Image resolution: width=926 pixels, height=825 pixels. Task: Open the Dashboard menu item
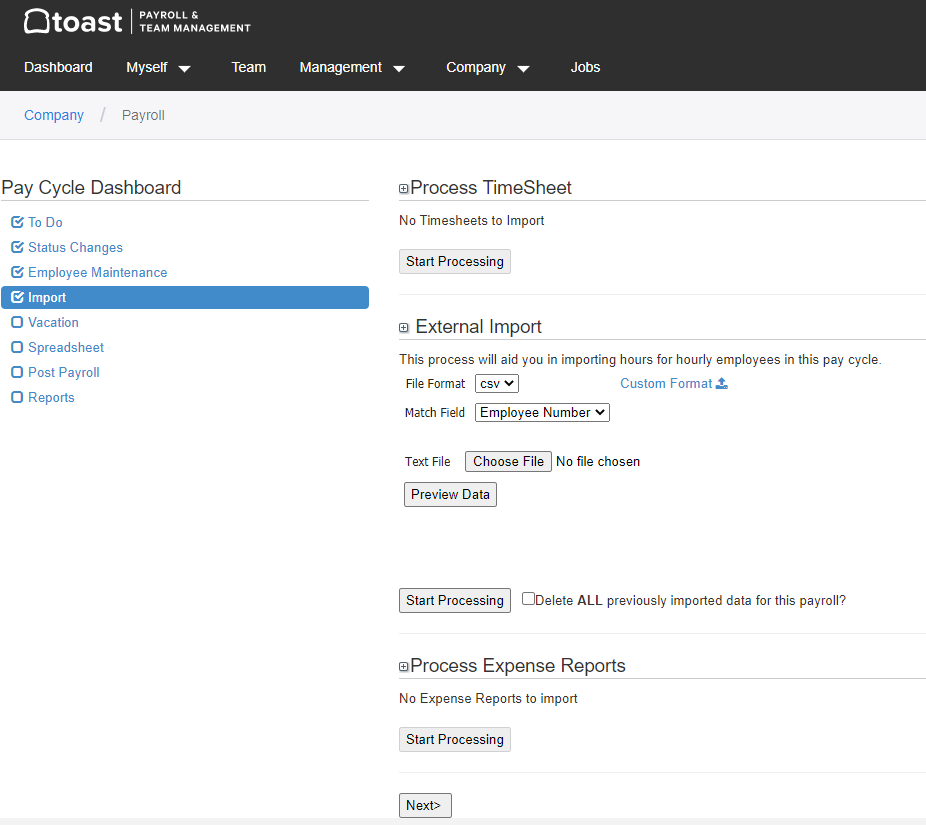click(58, 67)
